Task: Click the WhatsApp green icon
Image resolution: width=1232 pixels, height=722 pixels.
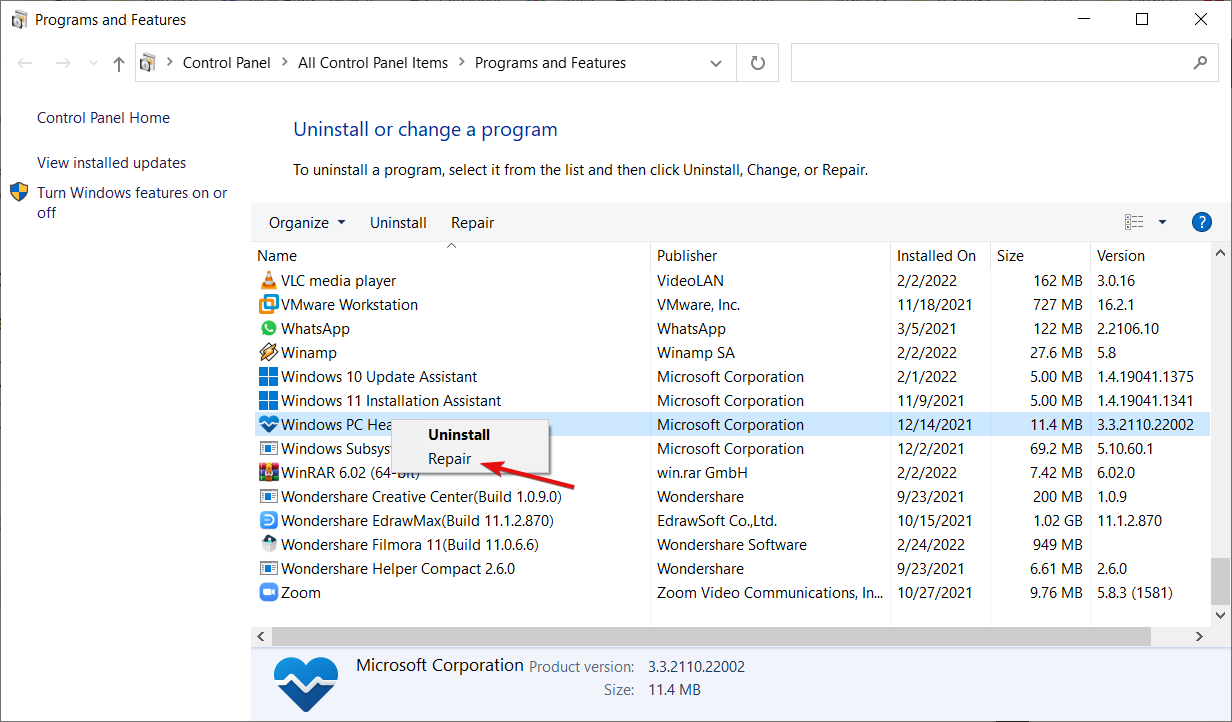Action: tap(268, 329)
